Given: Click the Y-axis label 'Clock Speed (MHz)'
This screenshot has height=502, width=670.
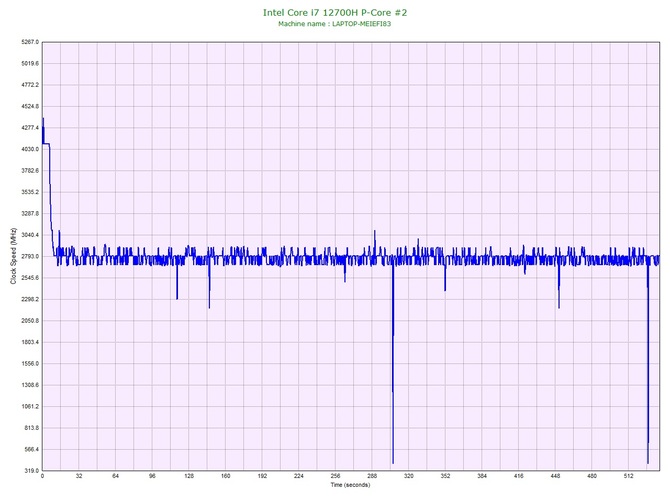Looking at the screenshot, I should click(x=13, y=256).
